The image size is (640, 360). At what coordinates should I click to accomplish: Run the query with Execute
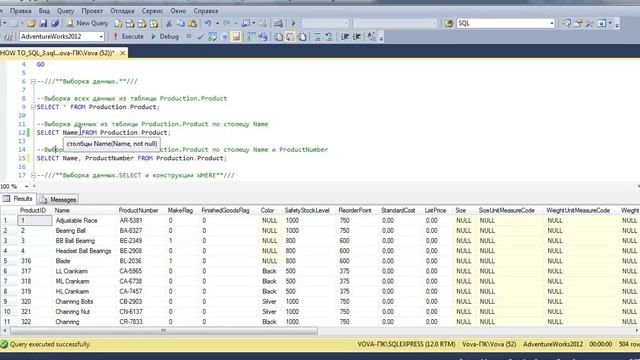[x=128, y=37]
